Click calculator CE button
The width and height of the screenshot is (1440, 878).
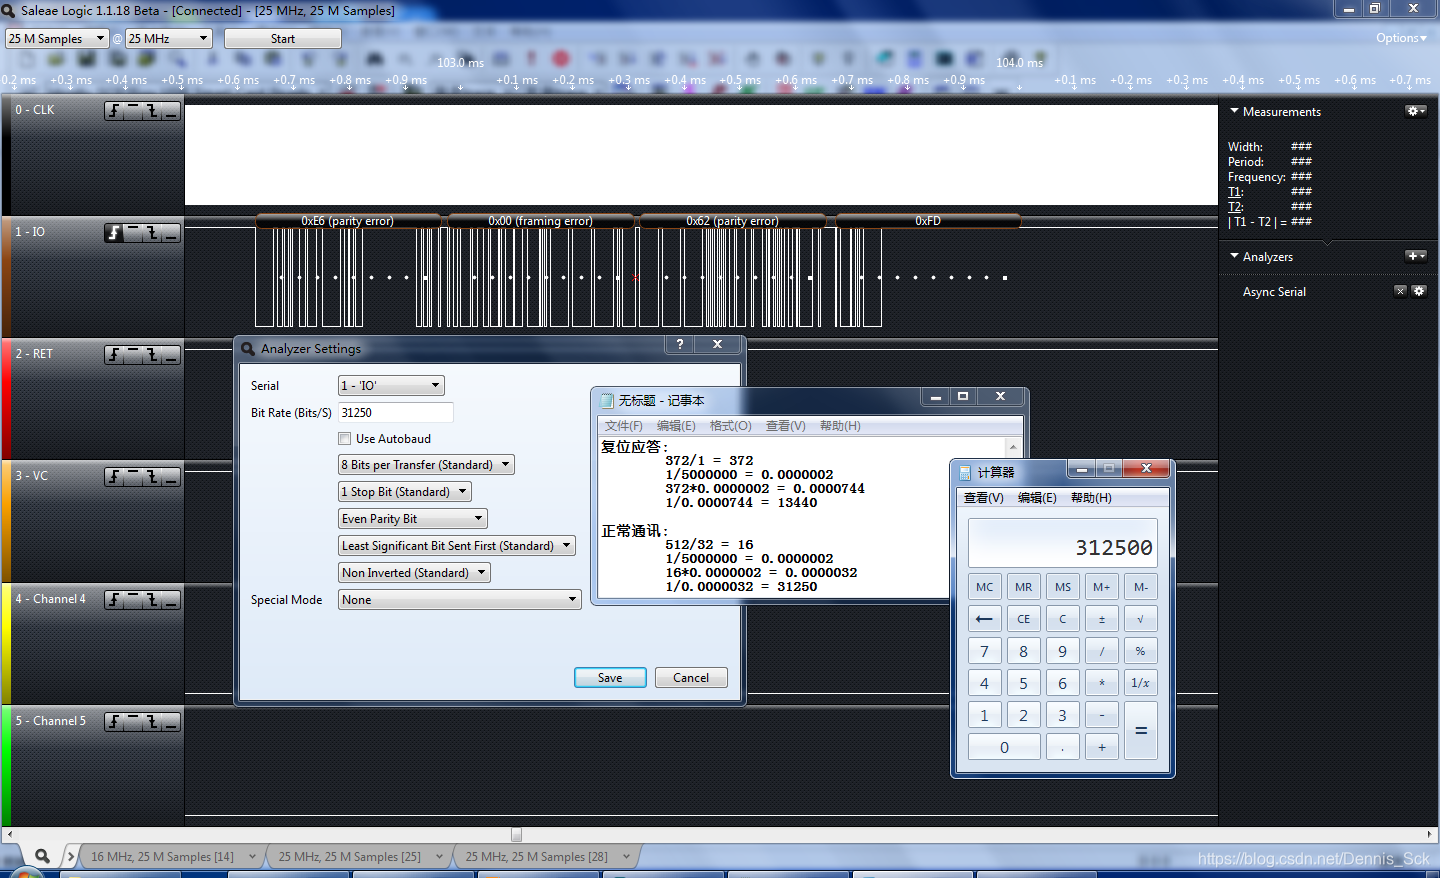click(1023, 619)
